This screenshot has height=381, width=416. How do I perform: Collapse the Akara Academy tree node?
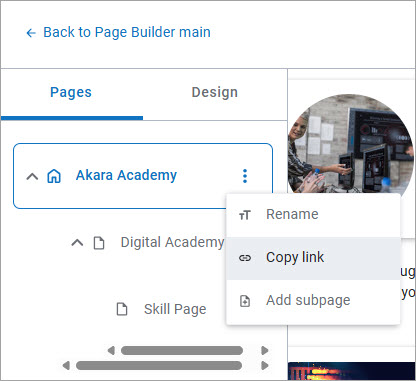[x=32, y=176]
